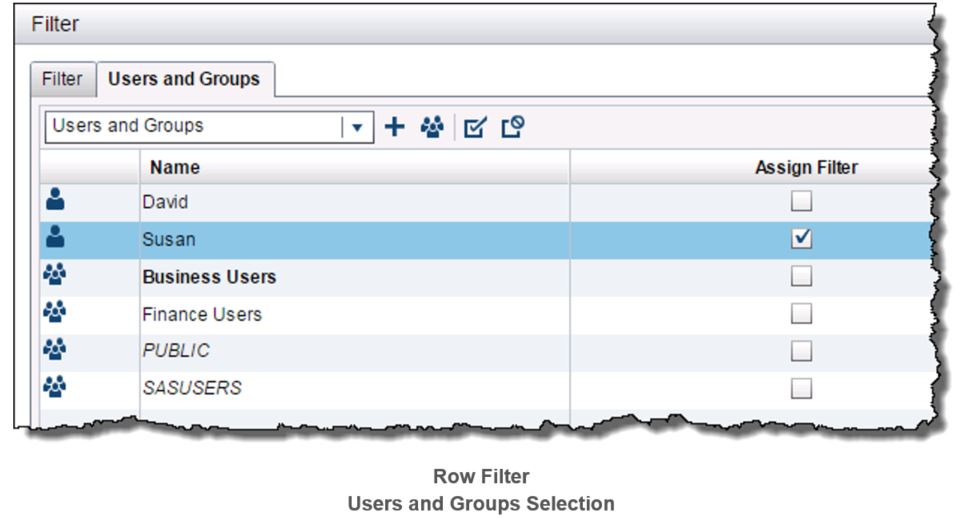Click the plus icon to add user
Viewport: 964px width, 518px height.
395,127
